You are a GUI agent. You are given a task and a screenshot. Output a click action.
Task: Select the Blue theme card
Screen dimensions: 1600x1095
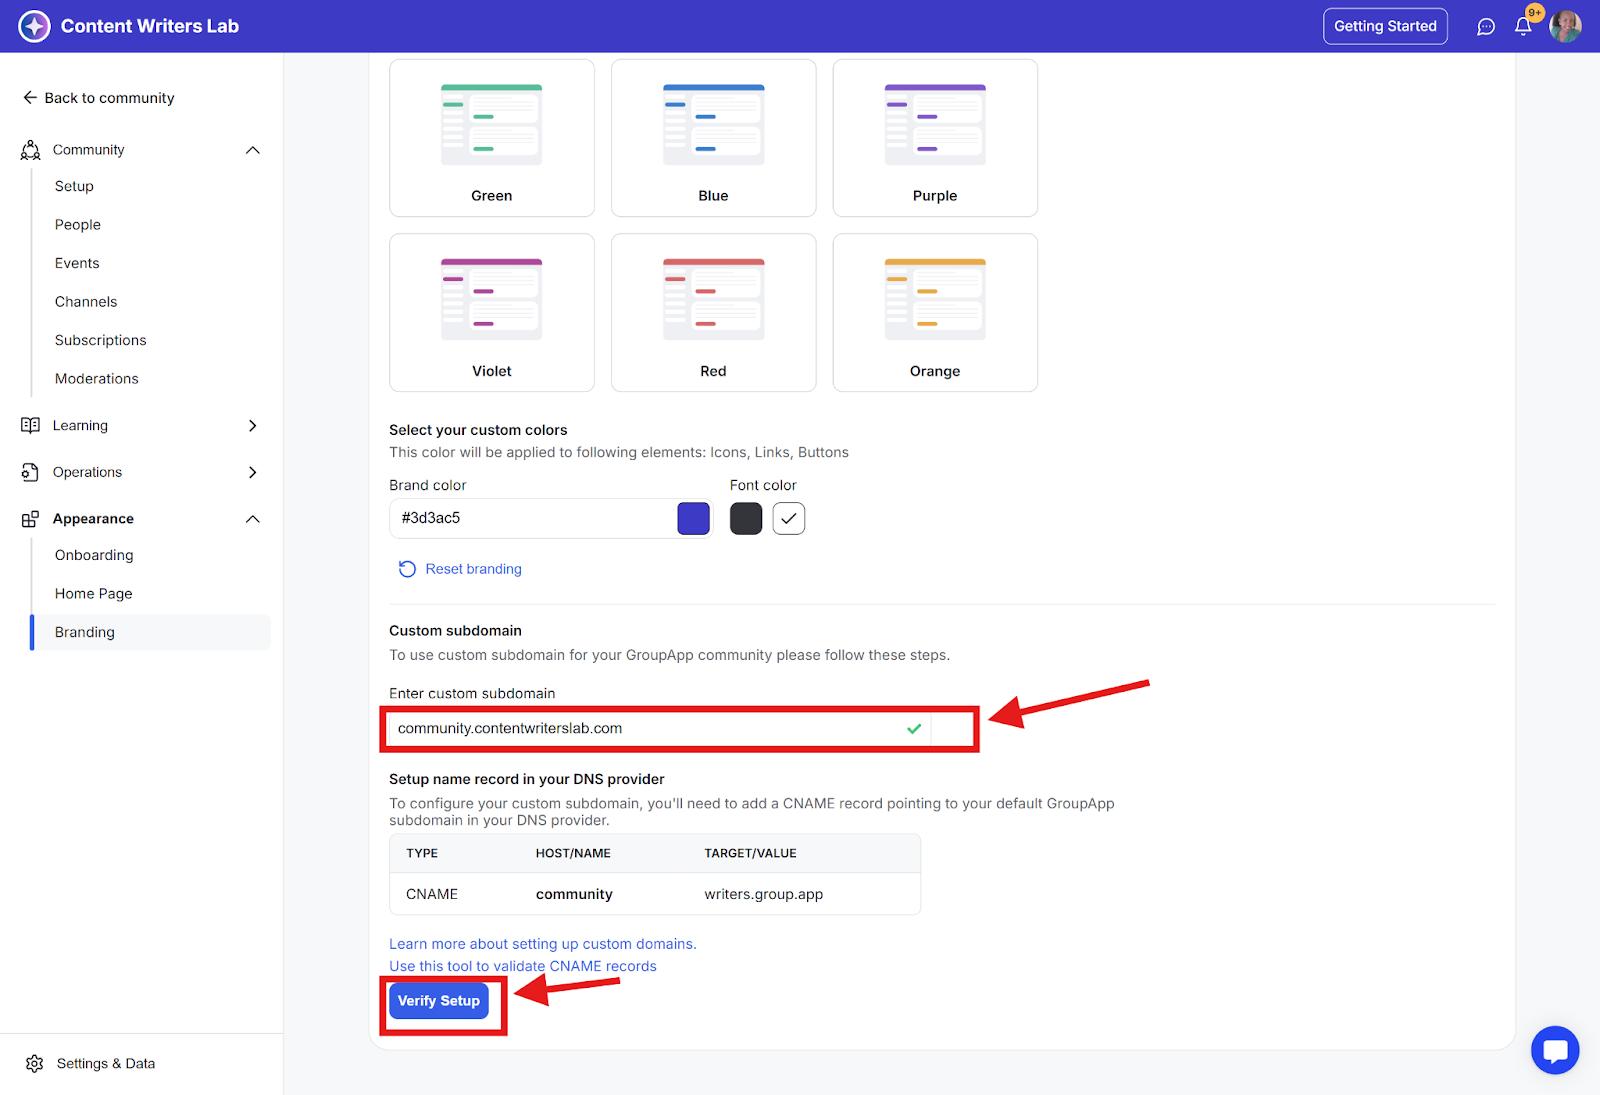point(714,138)
